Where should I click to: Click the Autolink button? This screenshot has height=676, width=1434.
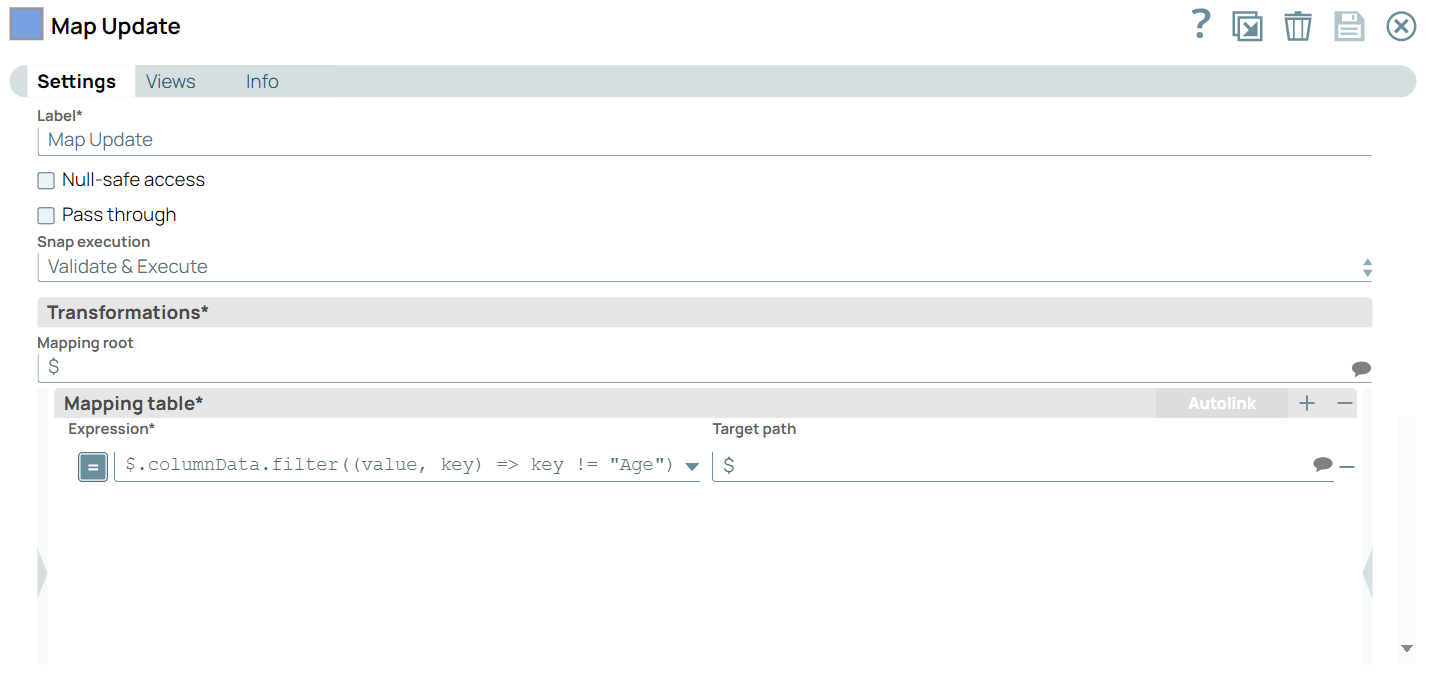[x=1221, y=404]
